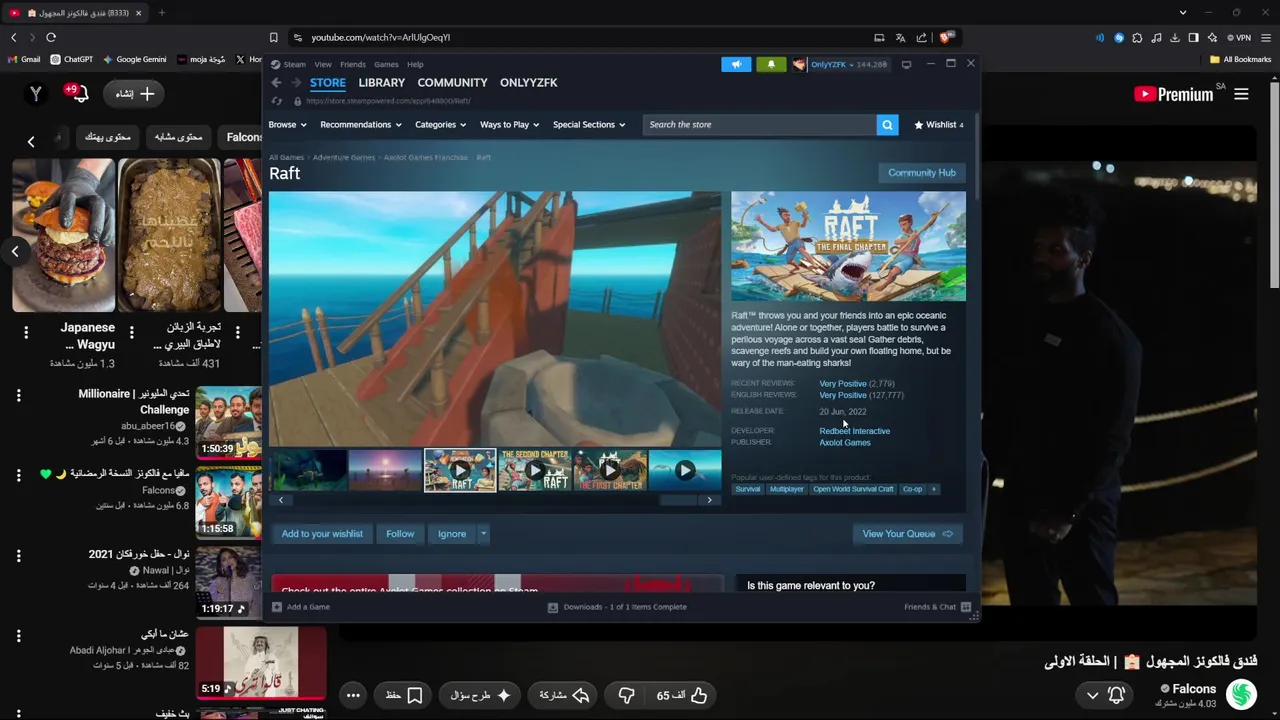Click the Ignore button for Raft

click(452, 534)
